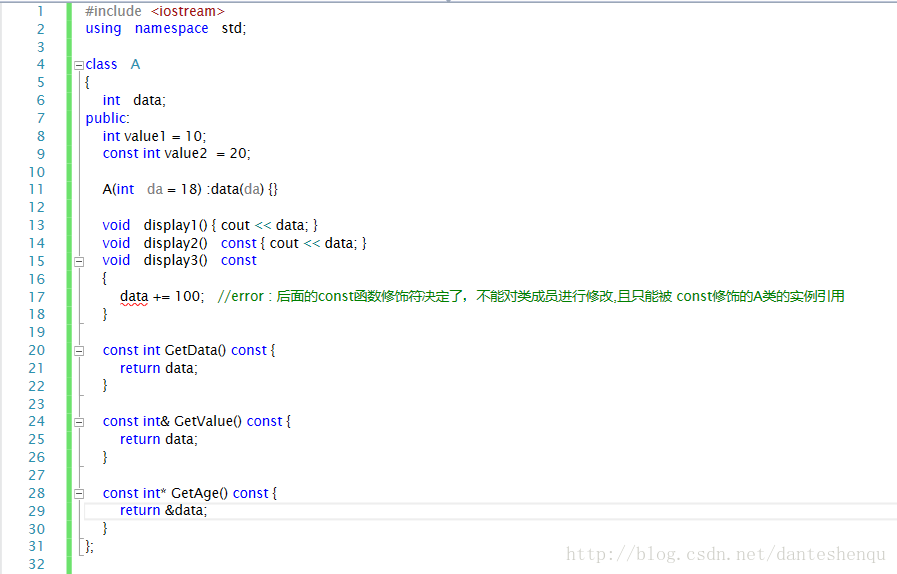This screenshot has height=574, width=897.
Task: Click the 'namespace' keyword on line 2
Action: 172,29
